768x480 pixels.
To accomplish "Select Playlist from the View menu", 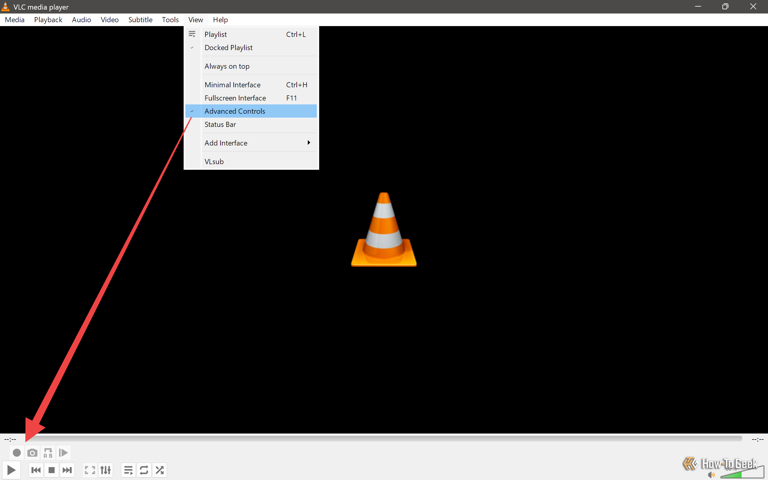I will point(251,34).
